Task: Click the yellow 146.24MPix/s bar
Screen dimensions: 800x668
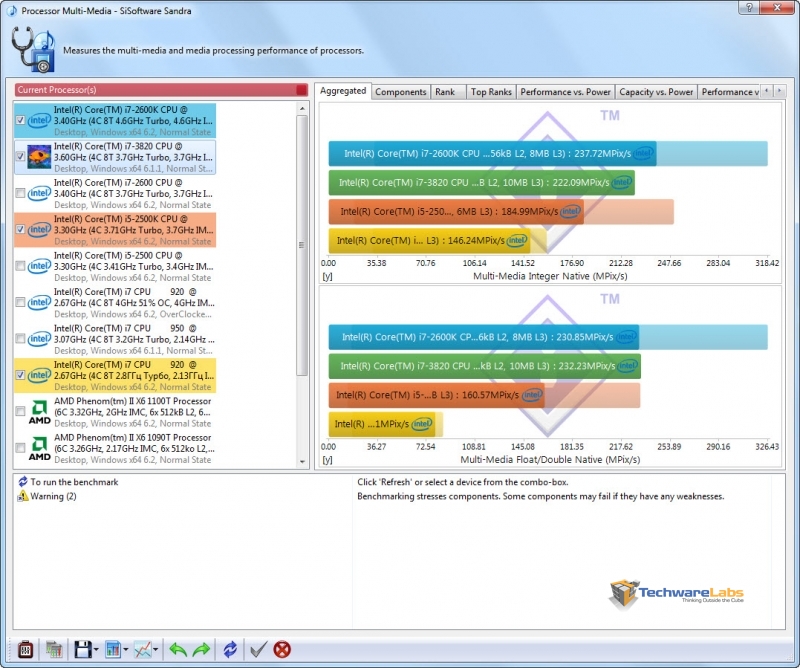Action: point(430,241)
